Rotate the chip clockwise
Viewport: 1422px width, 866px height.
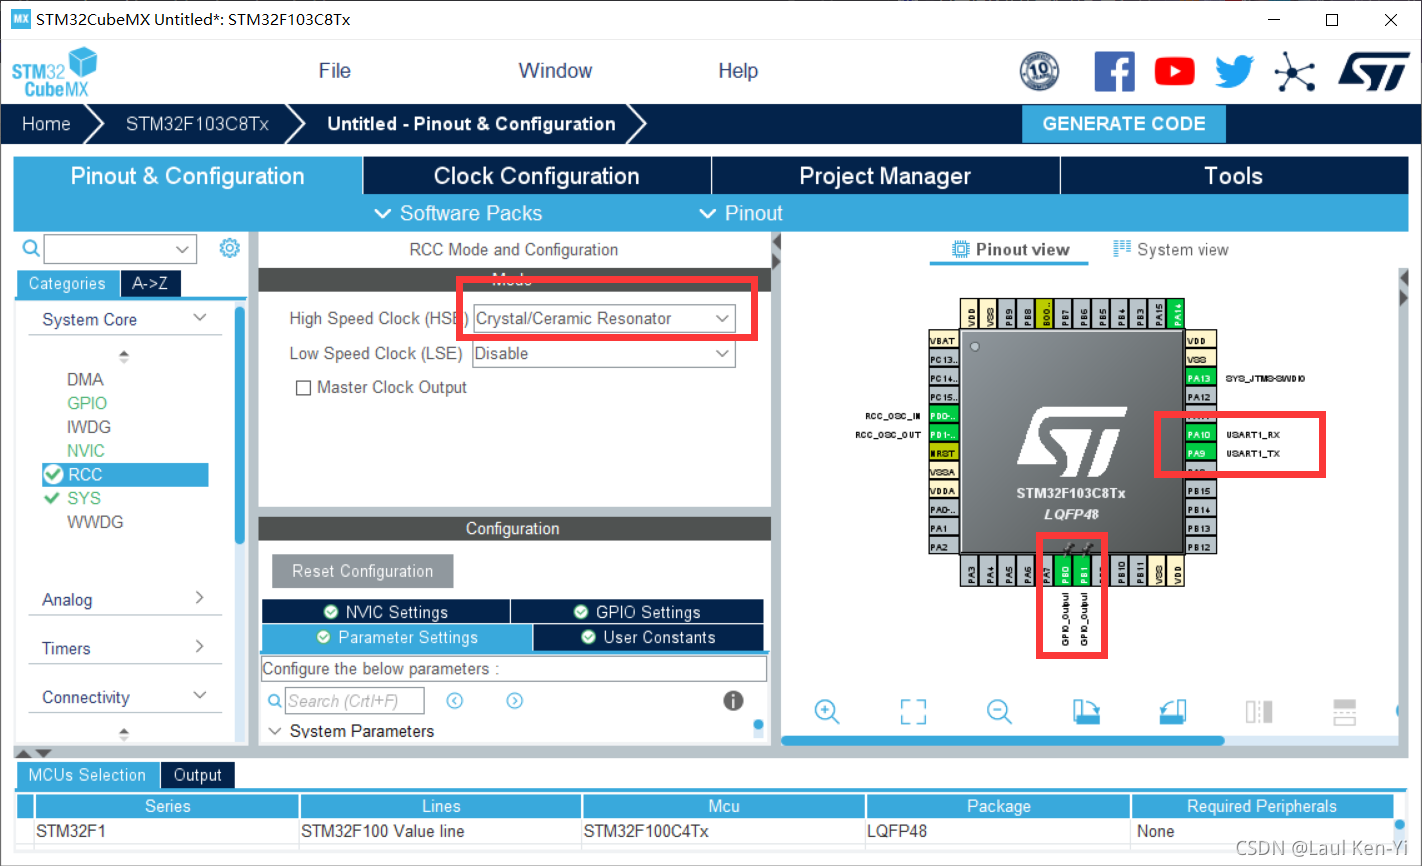[x=1086, y=711]
